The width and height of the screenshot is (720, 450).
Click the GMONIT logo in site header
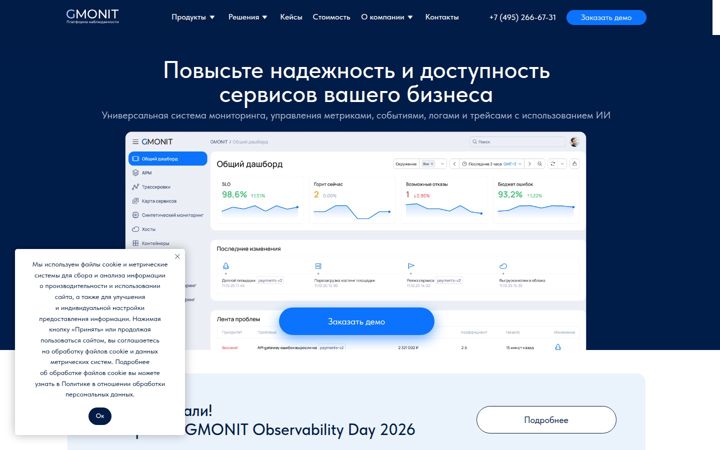[92, 16]
